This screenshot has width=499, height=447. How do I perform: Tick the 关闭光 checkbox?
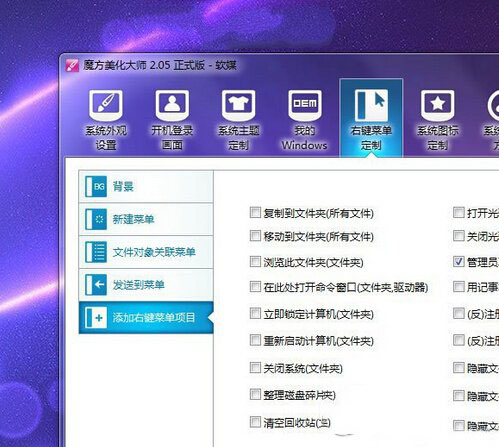click(x=459, y=236)
